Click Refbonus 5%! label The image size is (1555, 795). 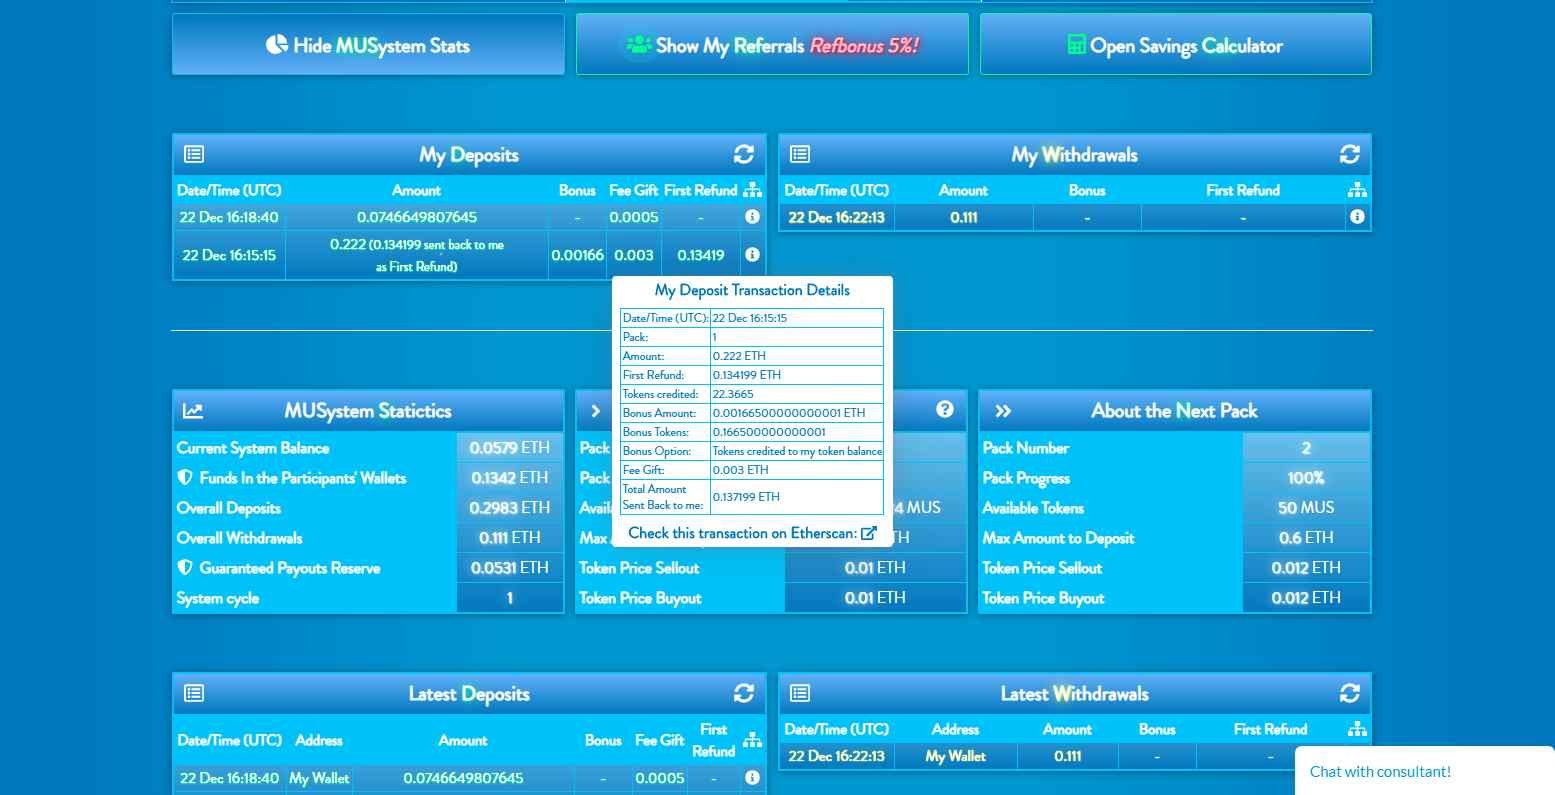(864, 45)
